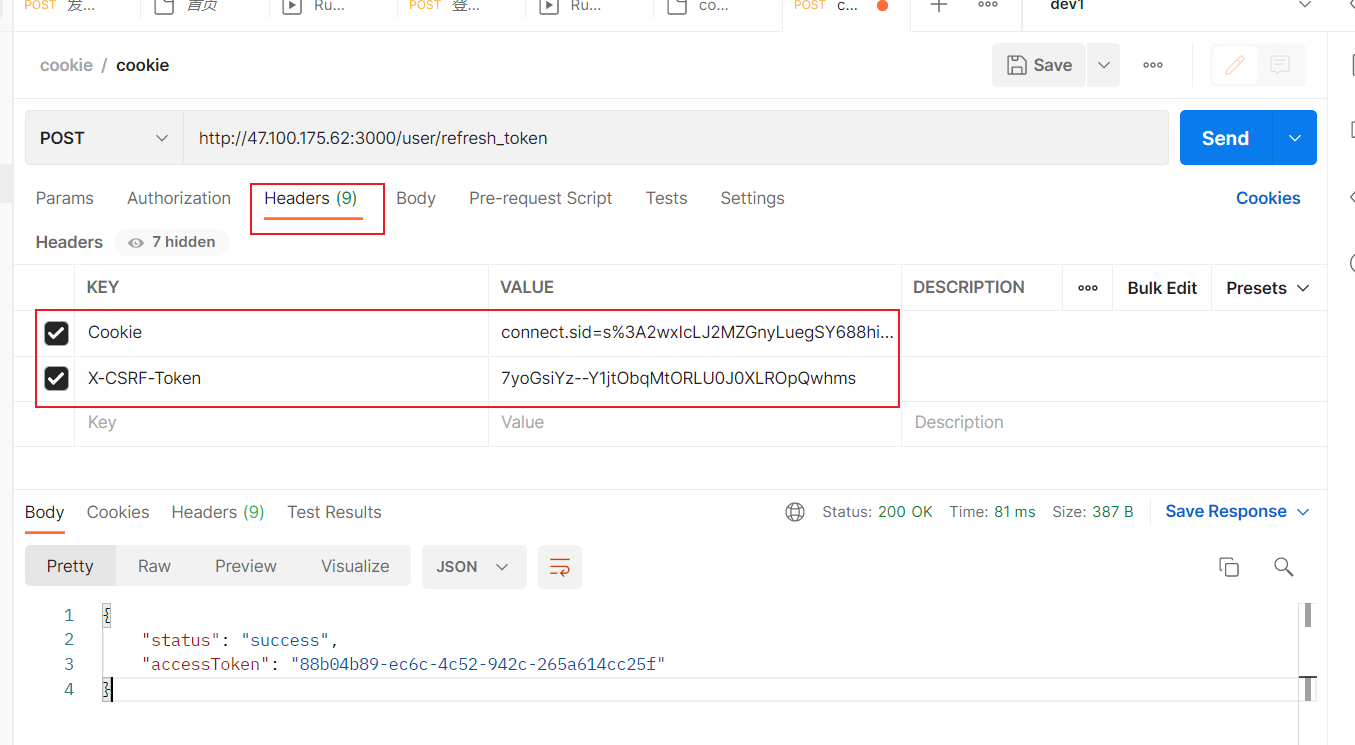Click the Cookie key cell

click(x=282, y=333)
